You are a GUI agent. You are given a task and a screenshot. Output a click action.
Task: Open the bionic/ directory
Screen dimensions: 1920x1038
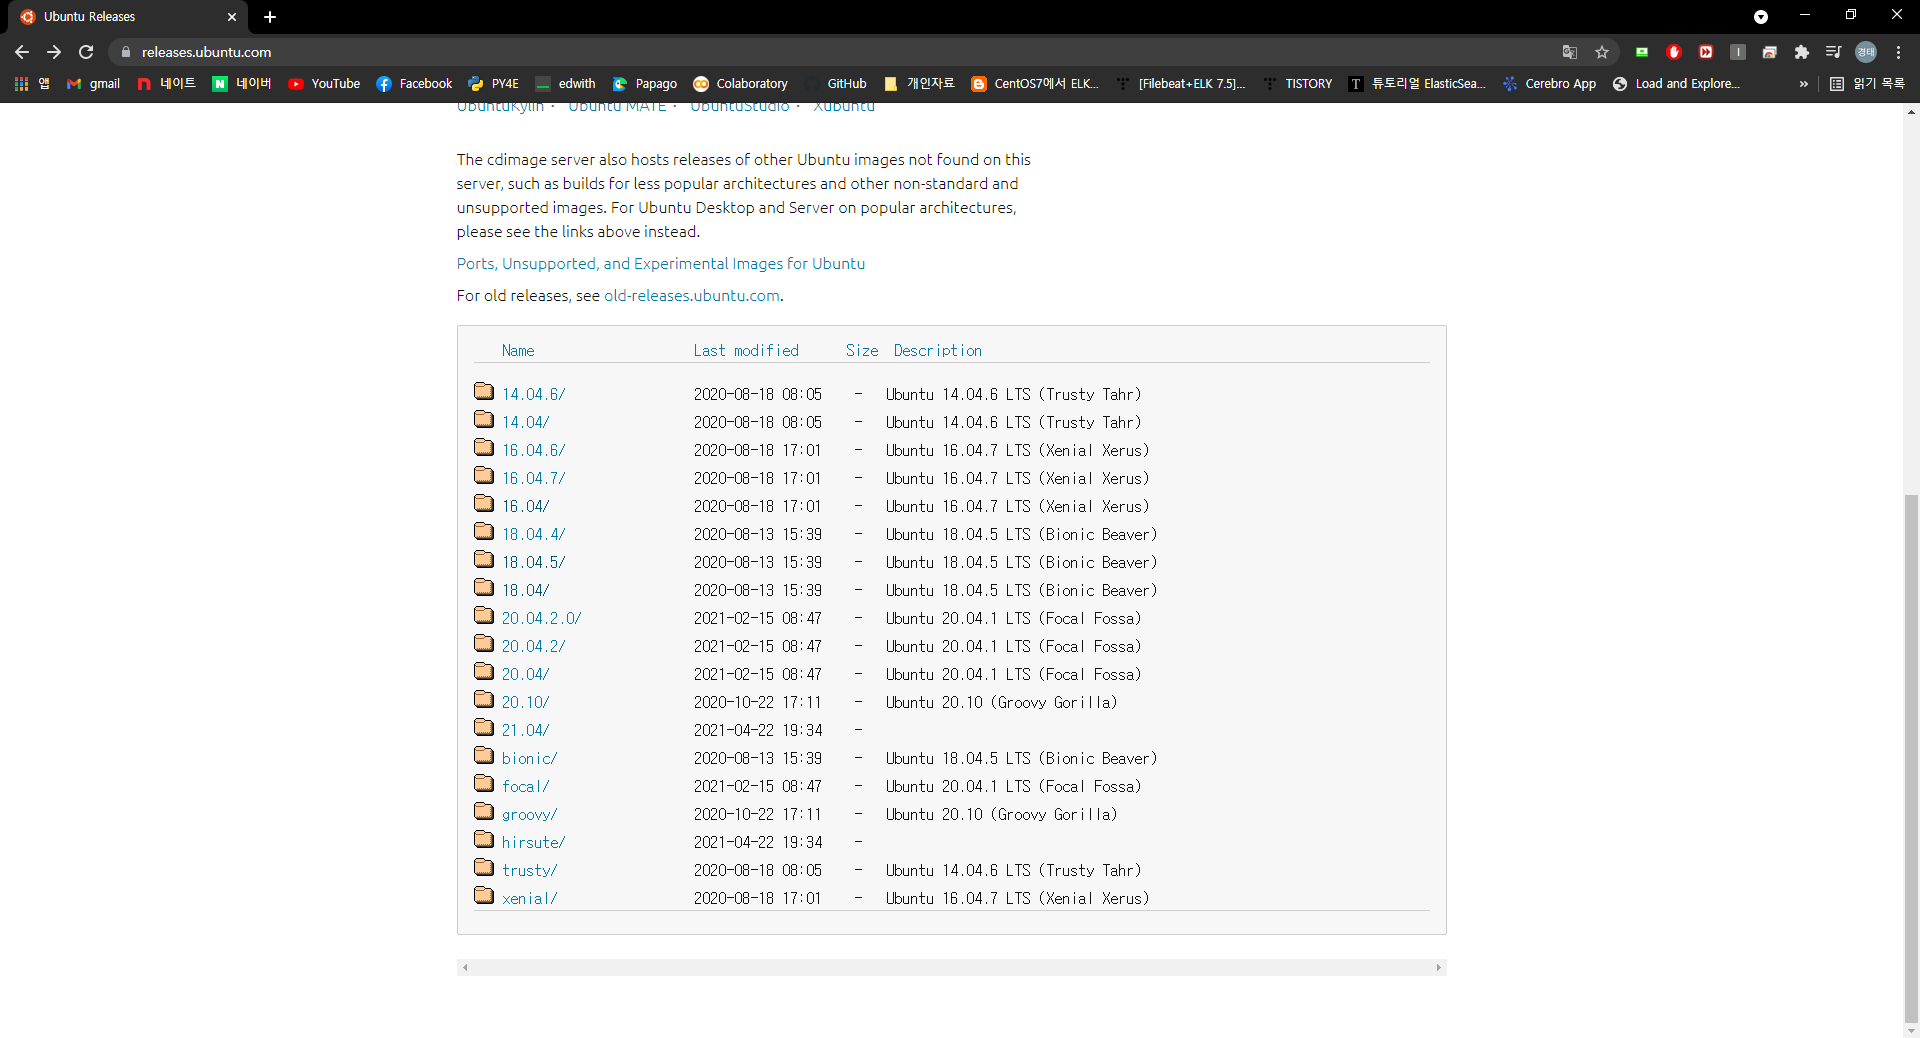coord(530,759)
